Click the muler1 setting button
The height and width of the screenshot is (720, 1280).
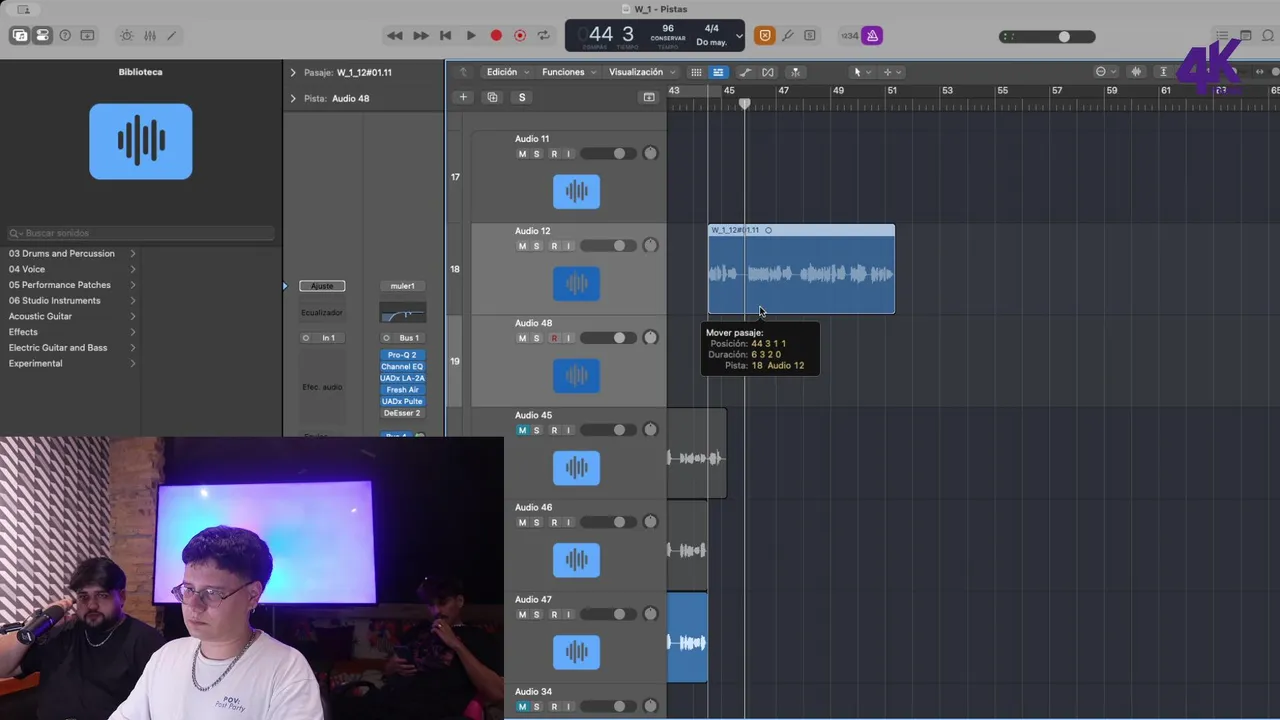click(402, 286)
